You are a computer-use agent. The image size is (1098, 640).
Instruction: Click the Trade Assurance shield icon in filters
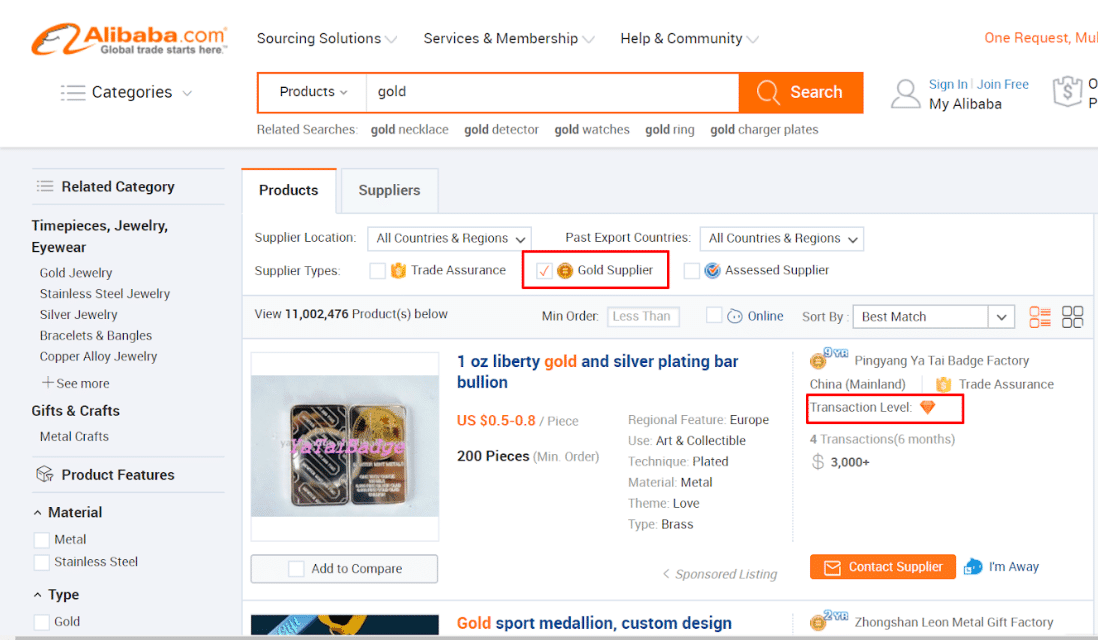(398, 270)
